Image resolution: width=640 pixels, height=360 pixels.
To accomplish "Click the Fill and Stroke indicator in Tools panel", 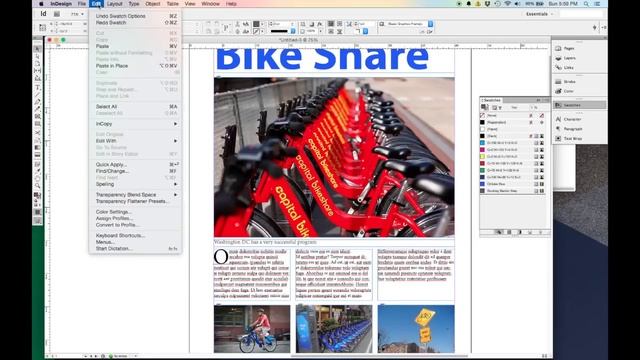I will tap(37, 196).
